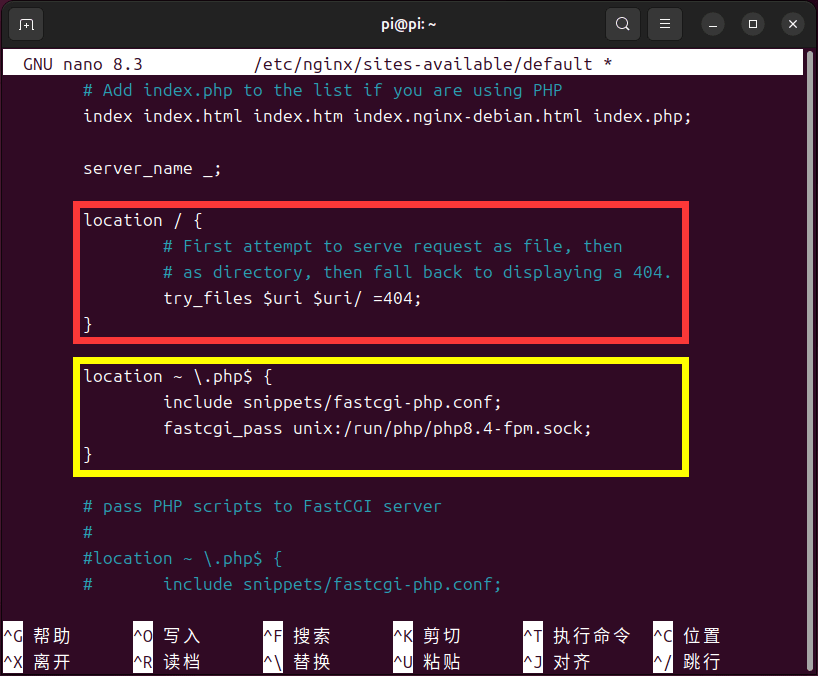
Task: Click the ^X 离开 exit shortcut
Action: 38,662
